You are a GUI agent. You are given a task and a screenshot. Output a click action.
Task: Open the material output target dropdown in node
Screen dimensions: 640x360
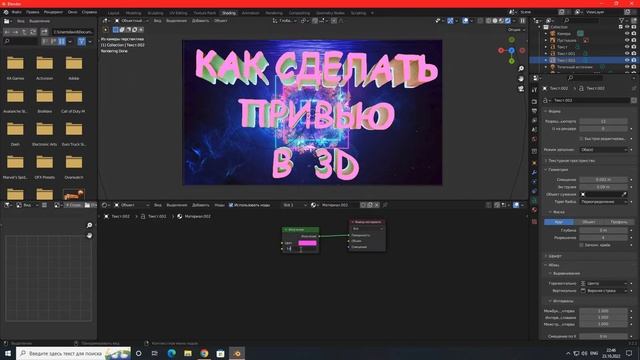(367, 229)
